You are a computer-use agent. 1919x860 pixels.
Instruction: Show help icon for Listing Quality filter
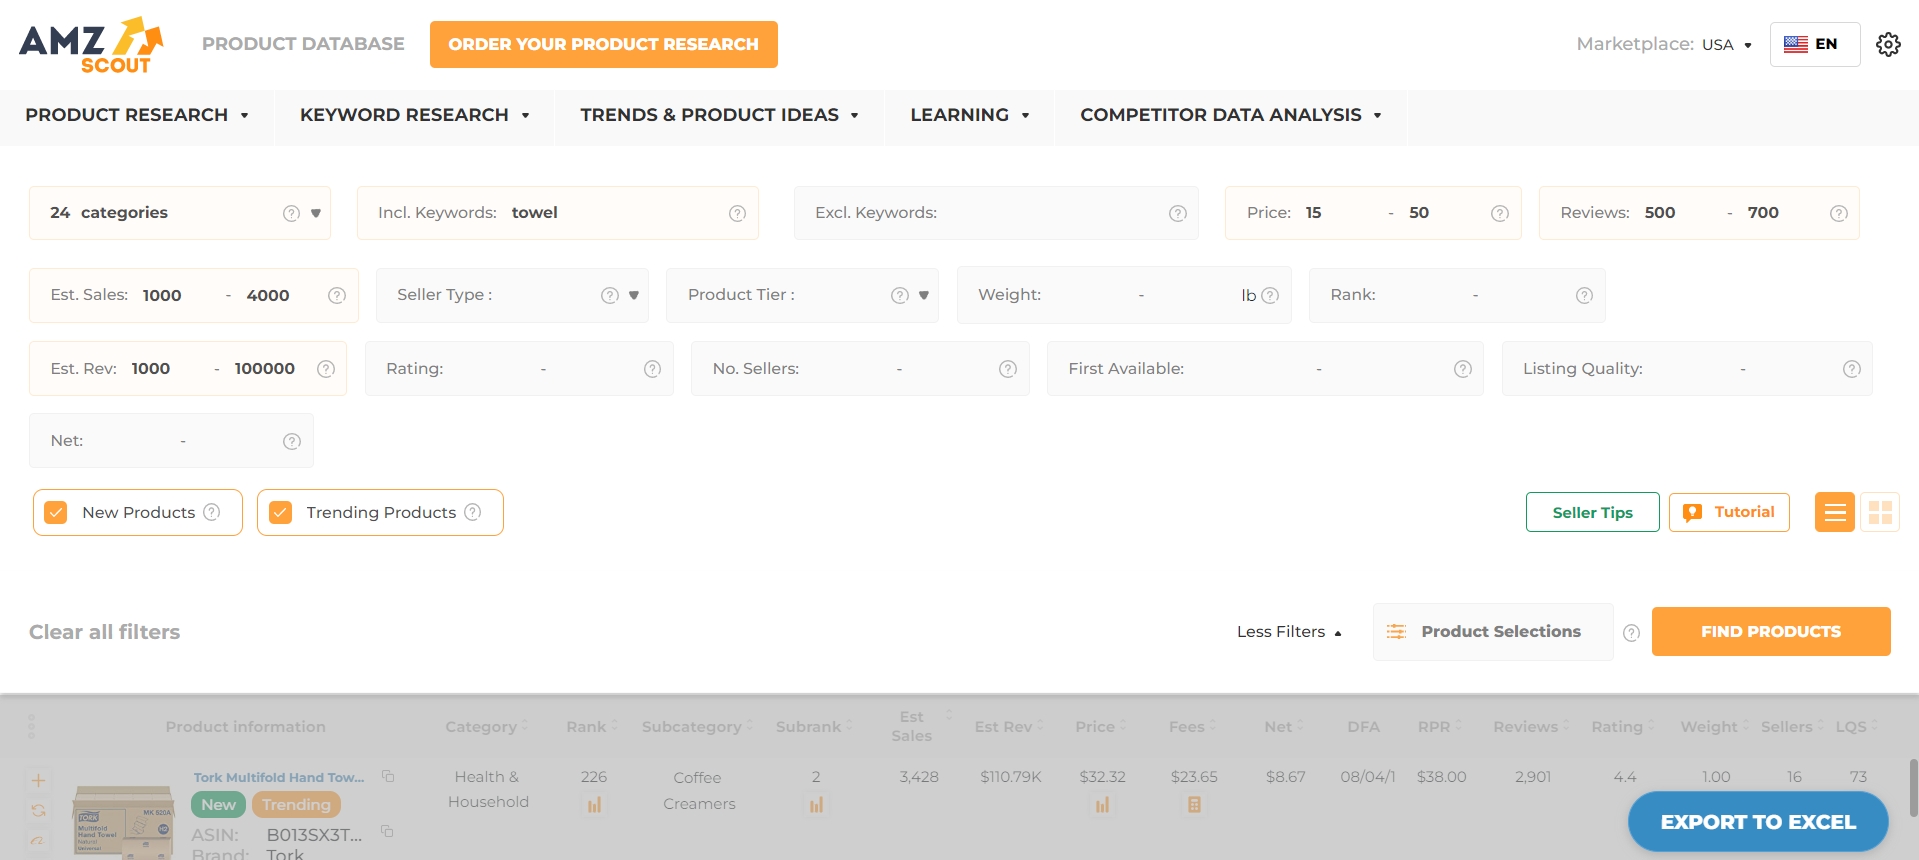point(1852,369)
